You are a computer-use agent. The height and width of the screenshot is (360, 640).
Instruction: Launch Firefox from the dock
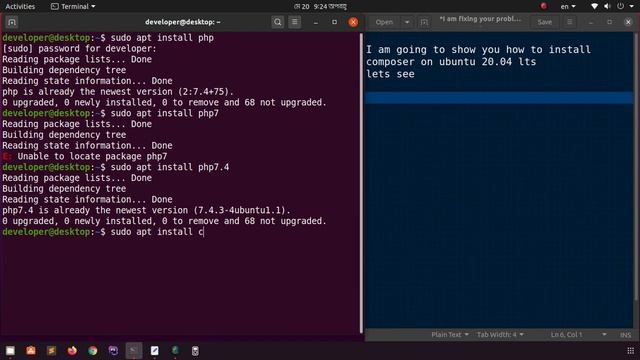(x=72, y=351)
